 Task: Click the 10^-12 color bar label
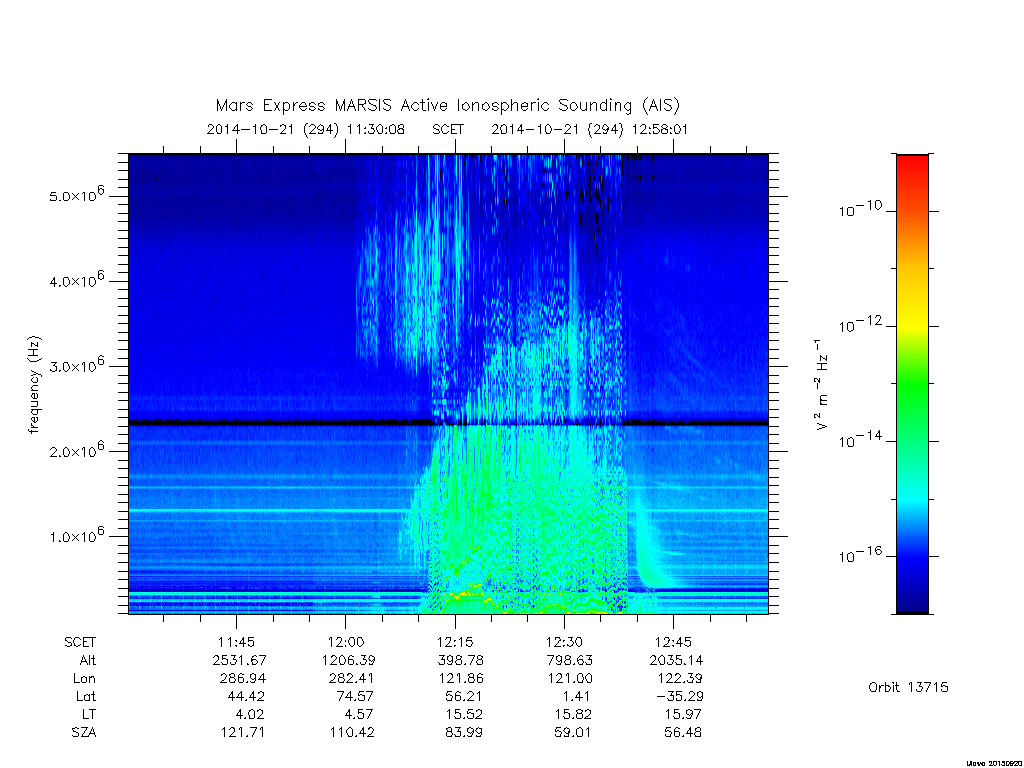click(860, 325)
